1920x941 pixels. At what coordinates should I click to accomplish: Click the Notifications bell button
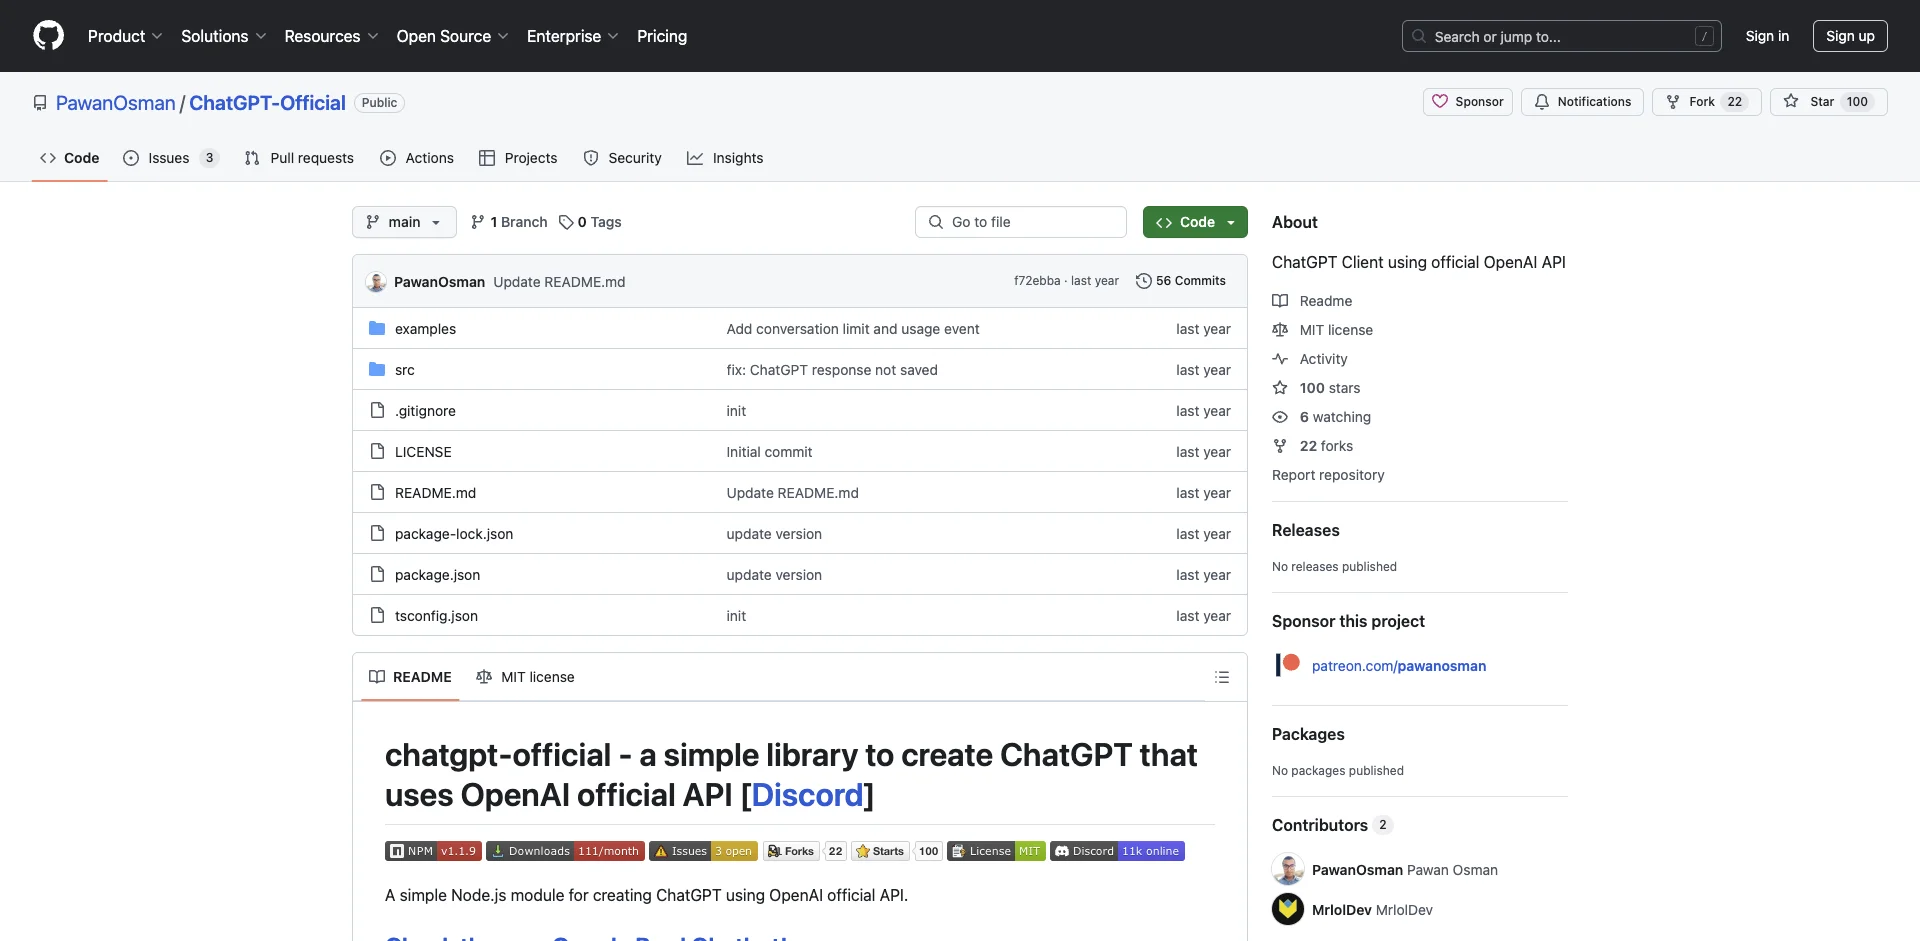1582,102
